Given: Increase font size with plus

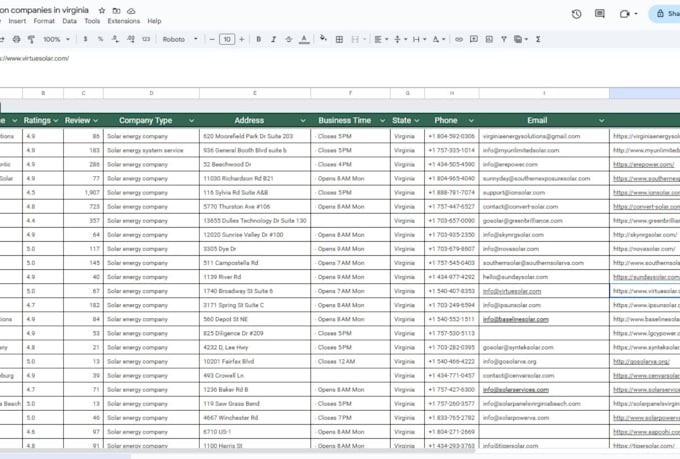Looking at the screenshot, I should coord(242,39).
